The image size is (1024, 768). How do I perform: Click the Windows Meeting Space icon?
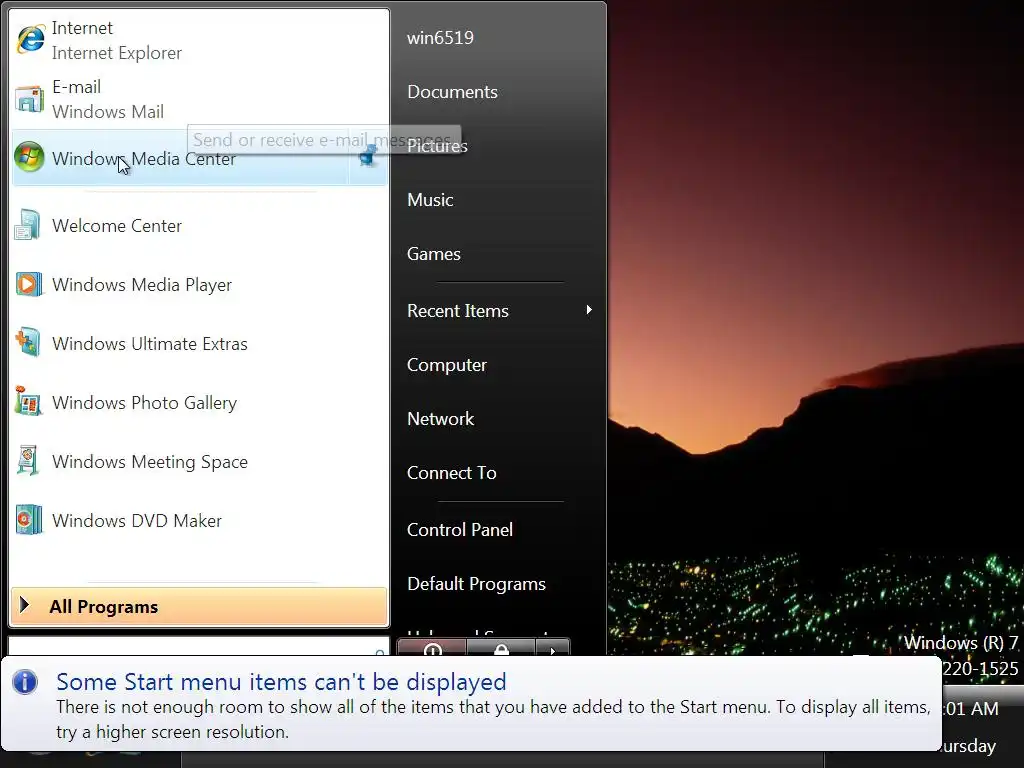pos(28,460)
